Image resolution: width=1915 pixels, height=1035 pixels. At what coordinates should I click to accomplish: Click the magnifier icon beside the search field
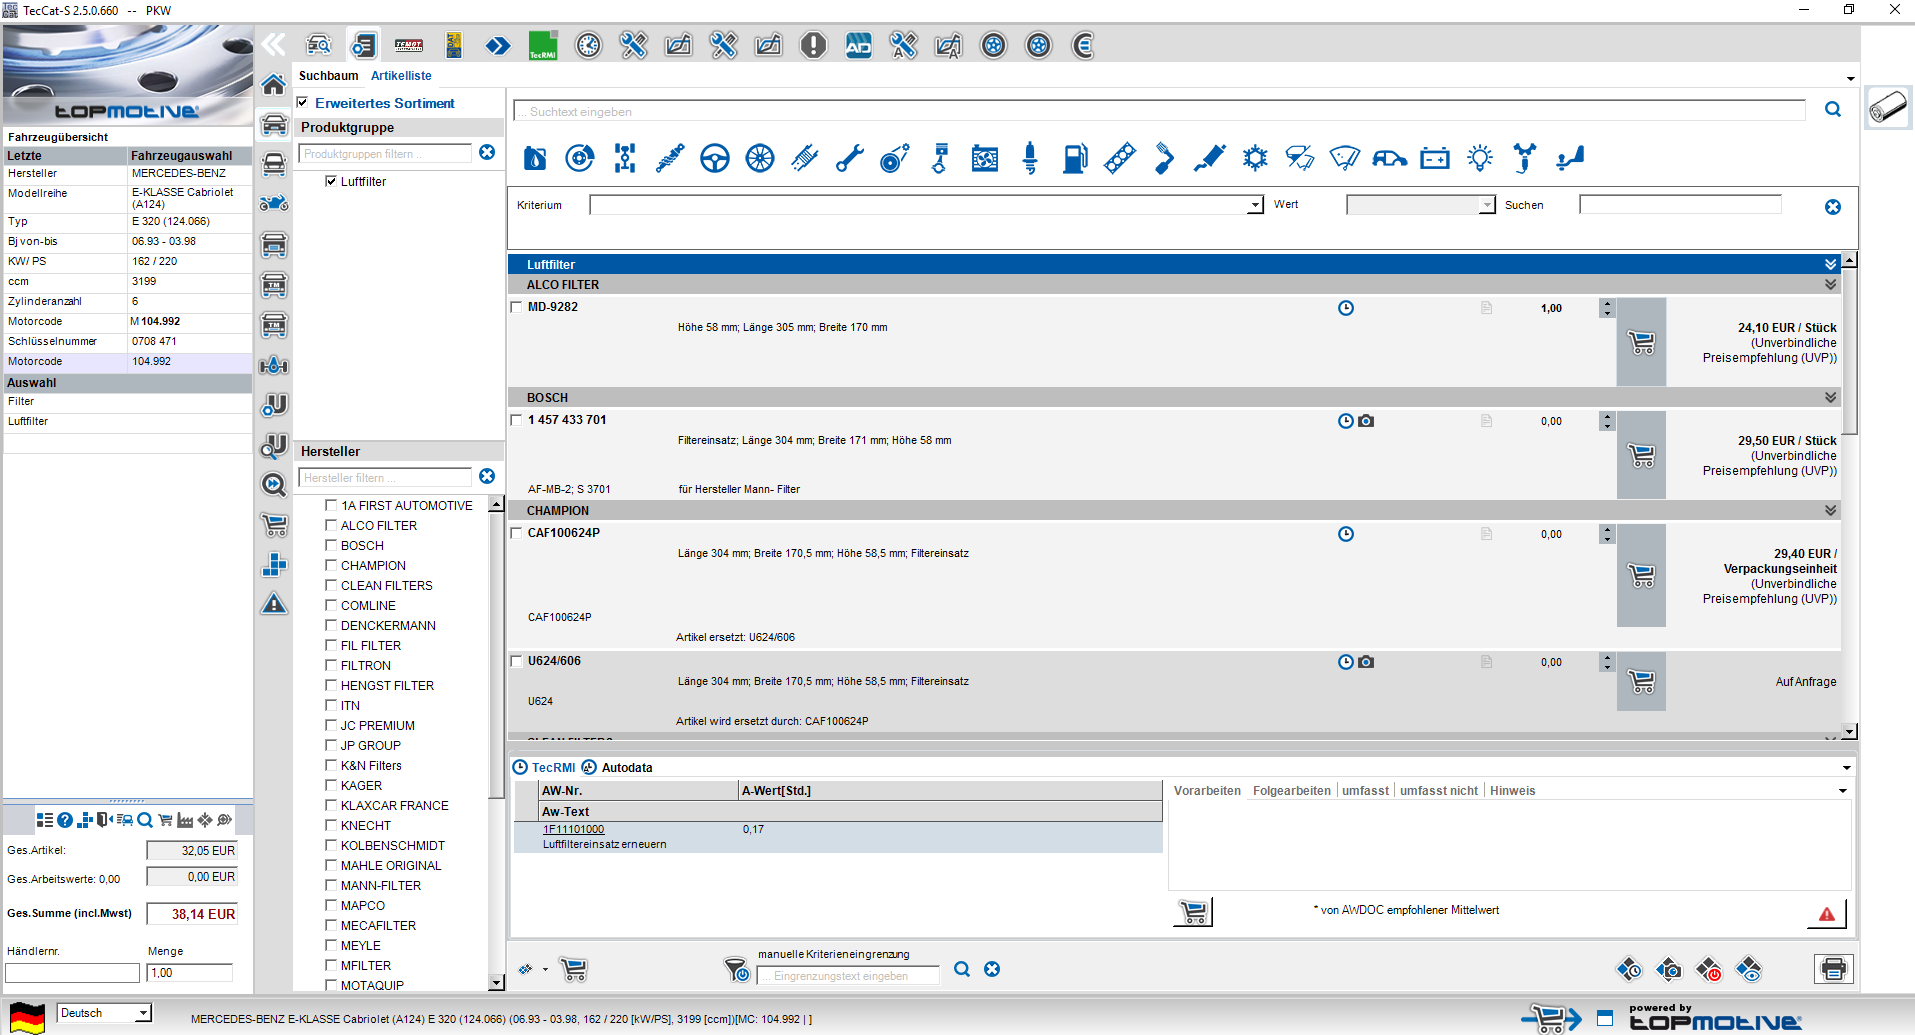(1833, 110)
